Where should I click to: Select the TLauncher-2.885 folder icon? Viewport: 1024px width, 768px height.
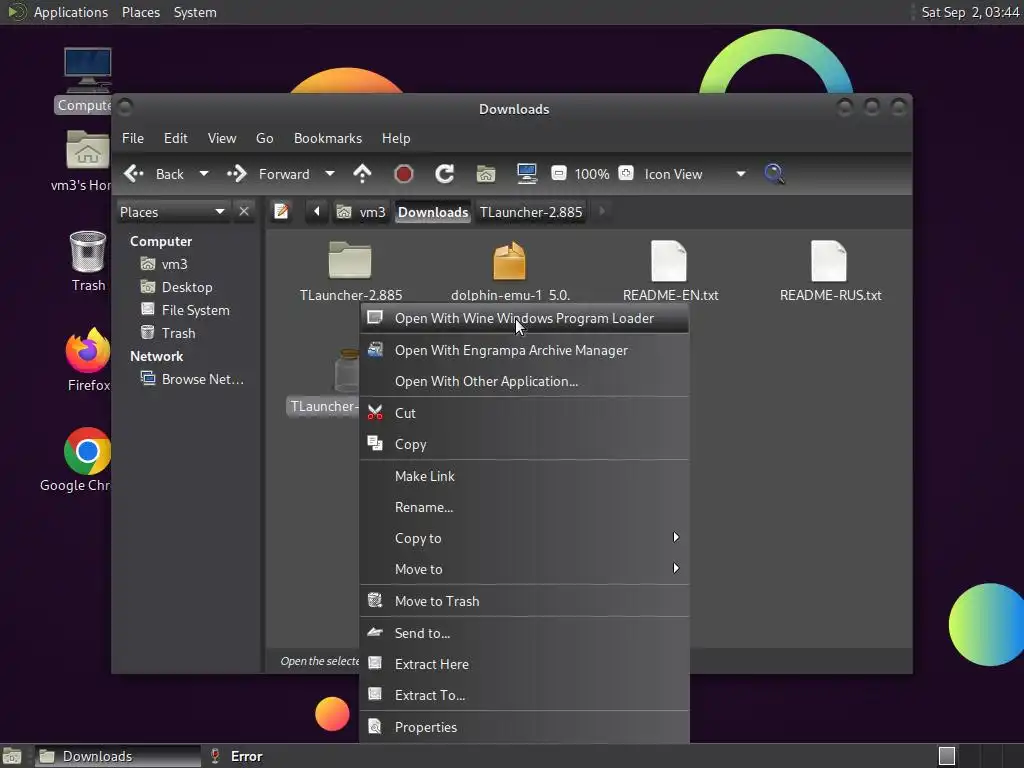(350, 260)
